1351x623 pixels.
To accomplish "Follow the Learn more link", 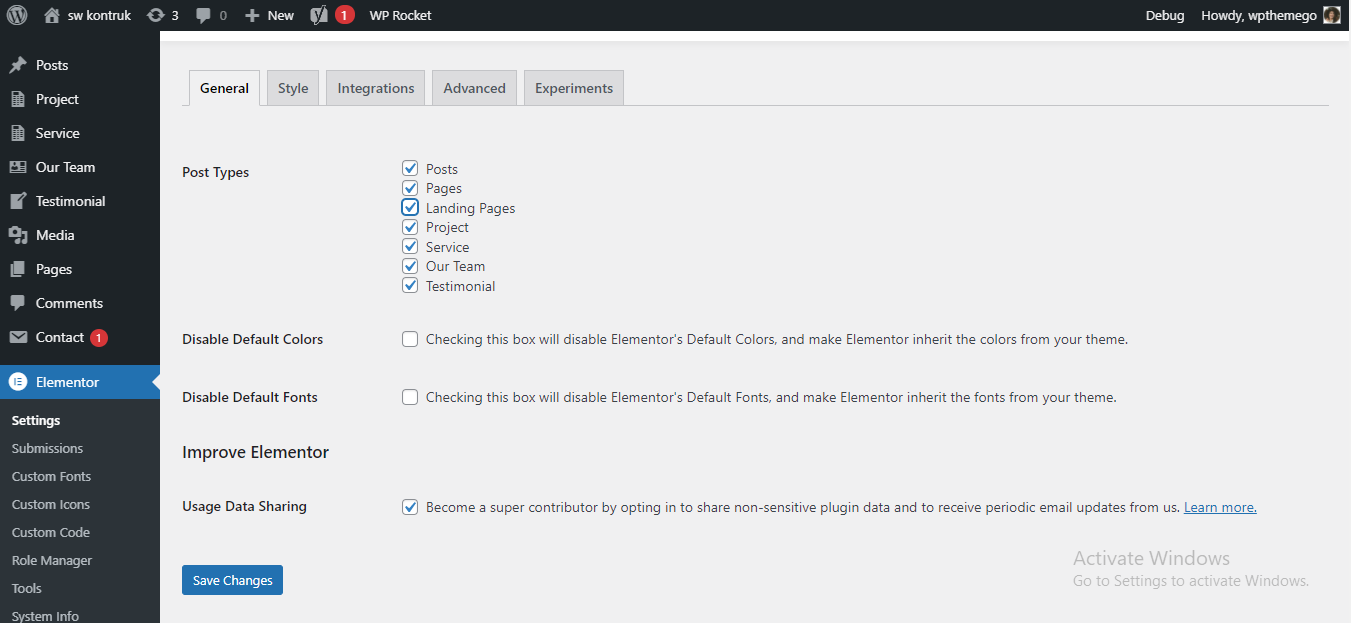I will click(1220, 508).
